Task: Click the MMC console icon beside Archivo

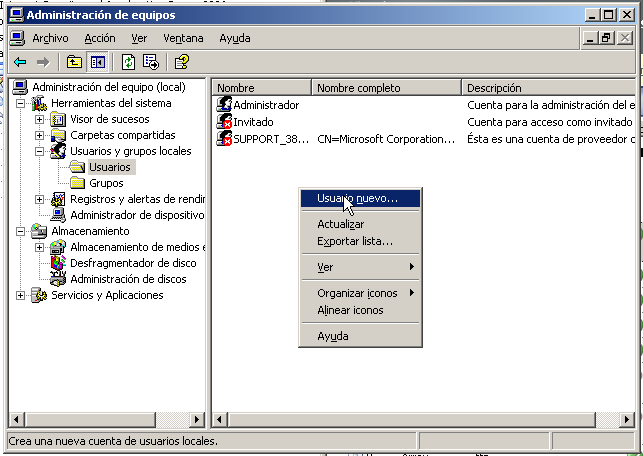Action: click(x=17, y=38)
